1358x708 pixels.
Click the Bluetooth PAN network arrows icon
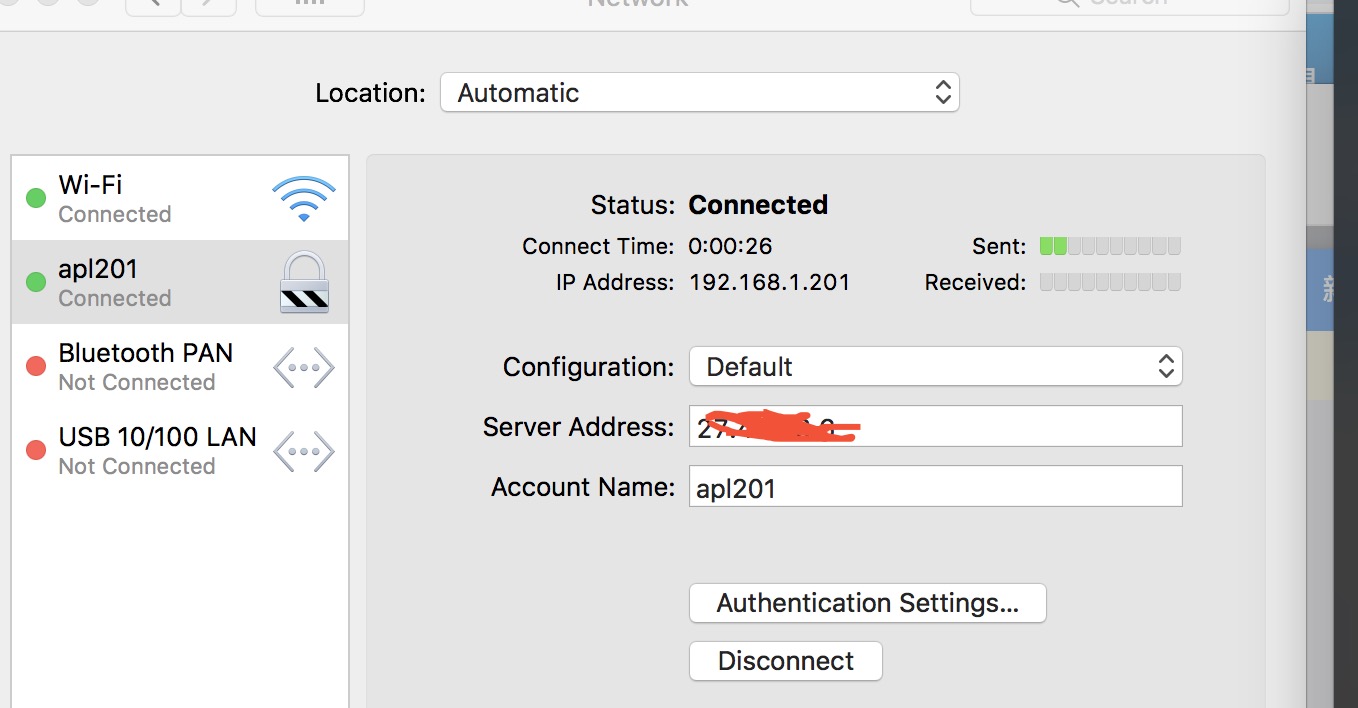[x=303, y=367]
